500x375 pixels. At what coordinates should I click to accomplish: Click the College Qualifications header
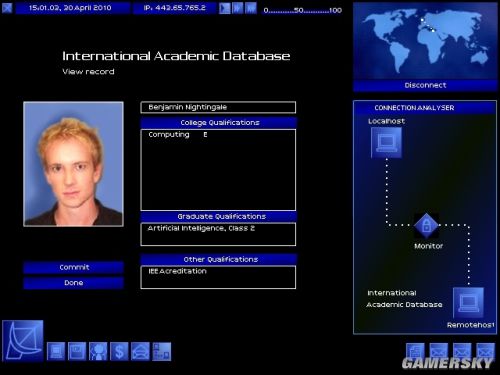pyautogui.click(x=218, y=123)
